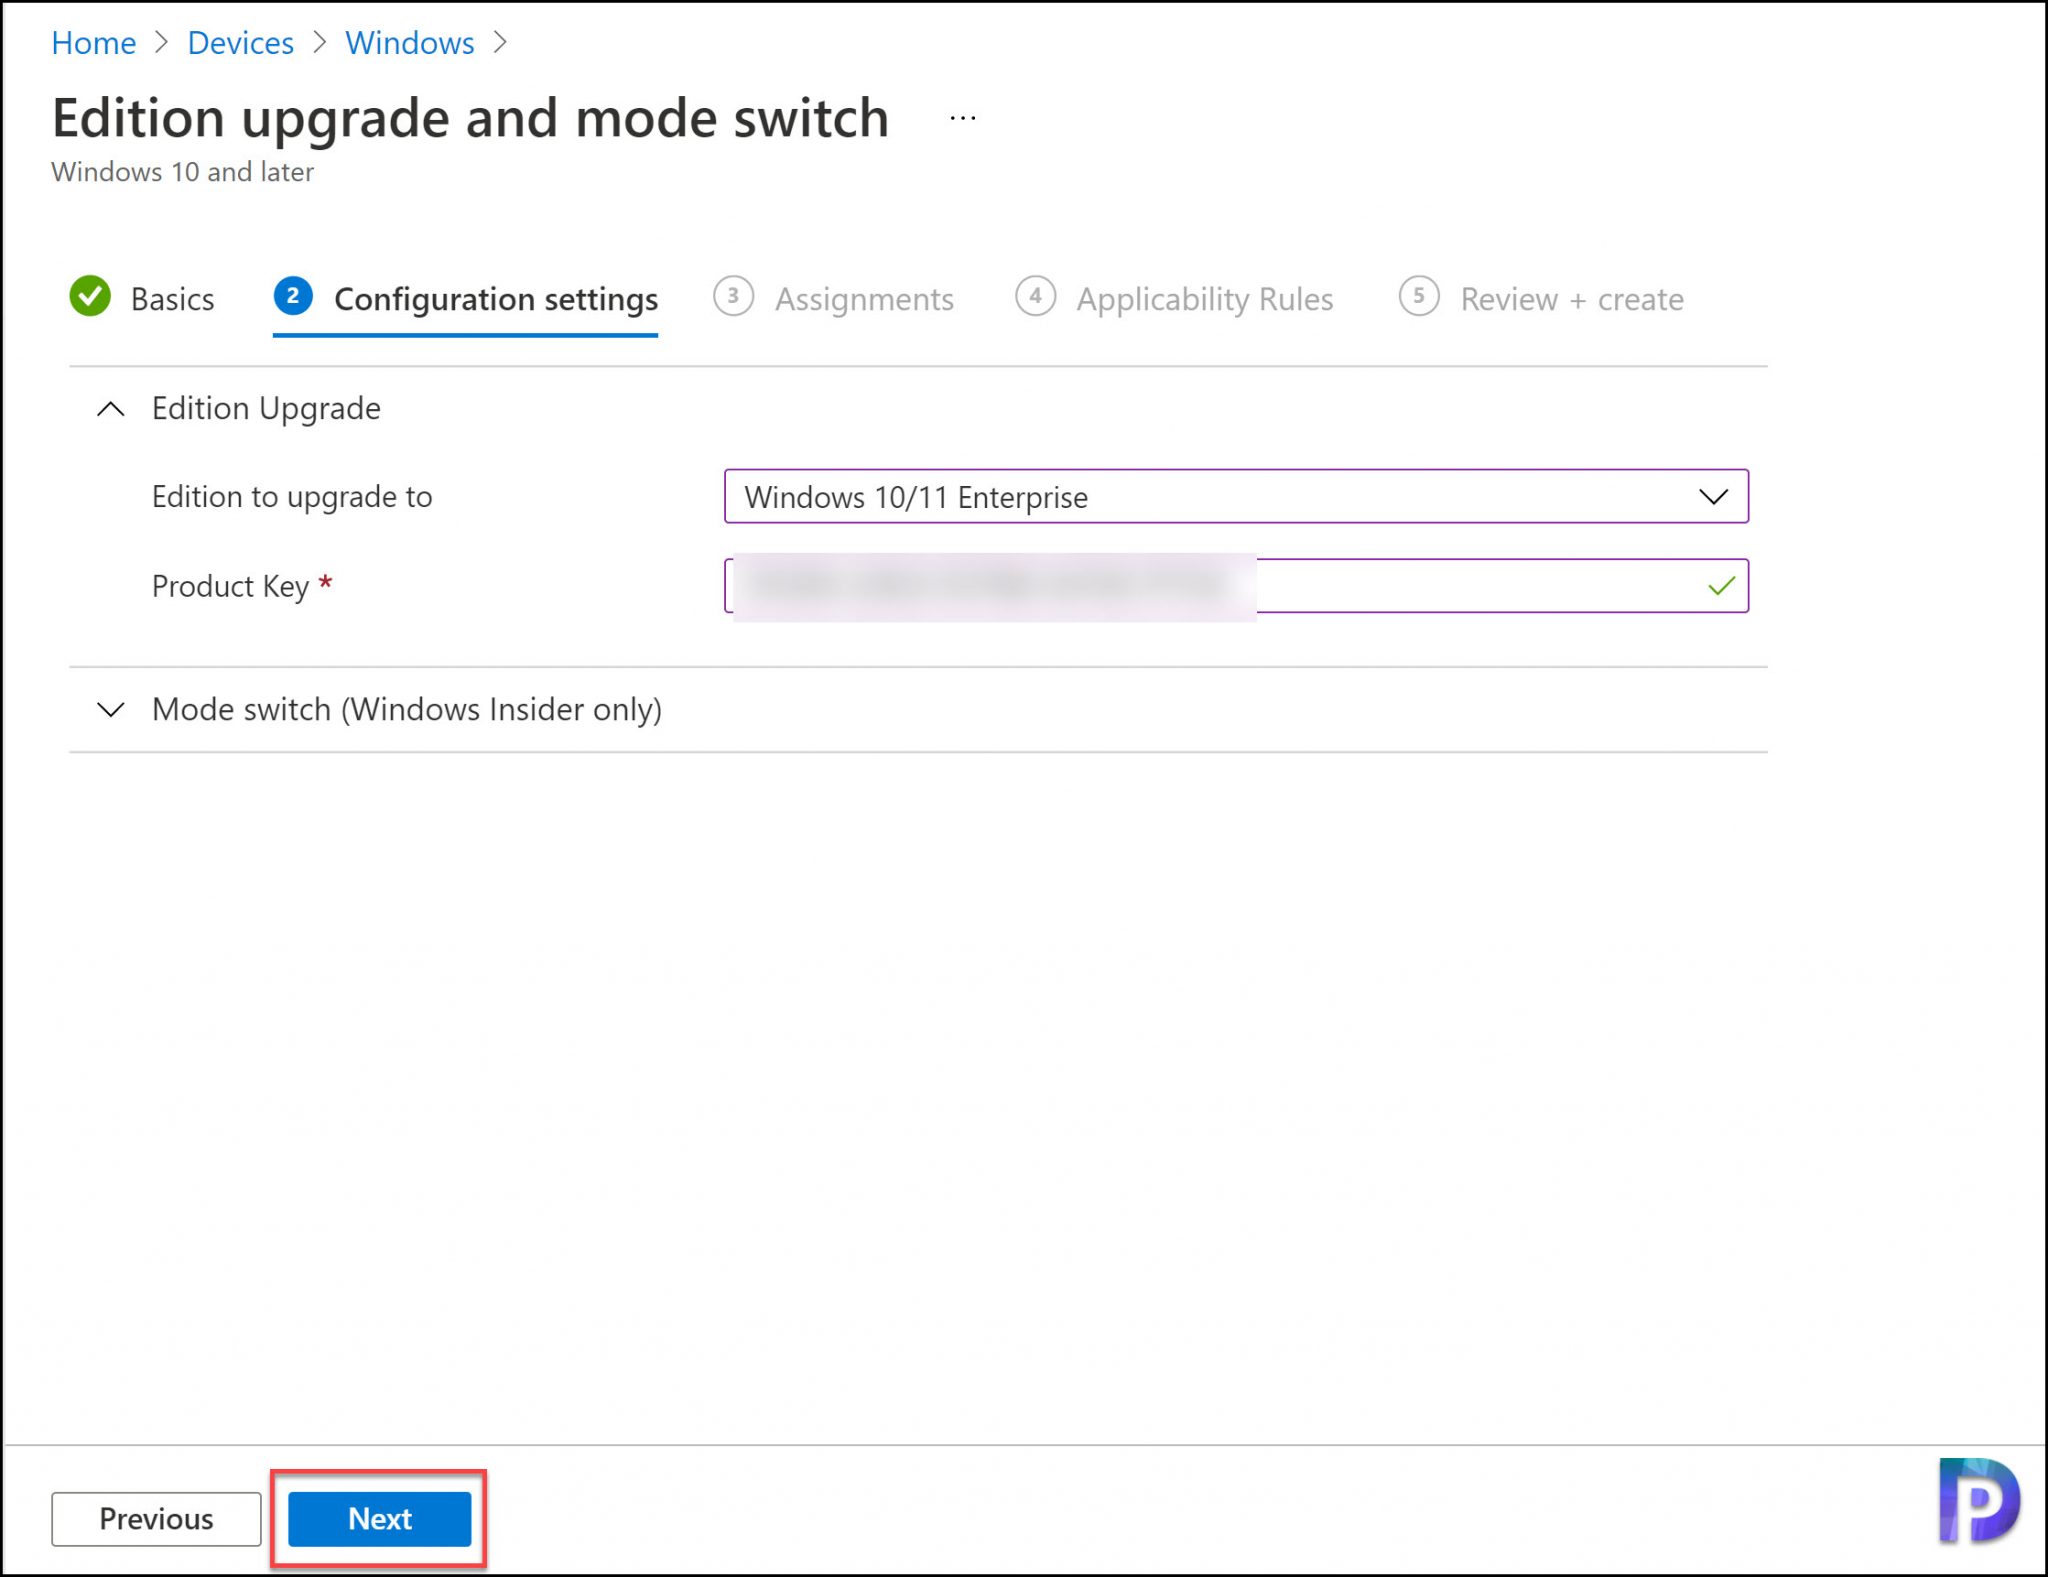Open the Edition to upgrade to dropdown
The height and width of the screenshot is (1577, 2048).
[x=1236, y=497]
